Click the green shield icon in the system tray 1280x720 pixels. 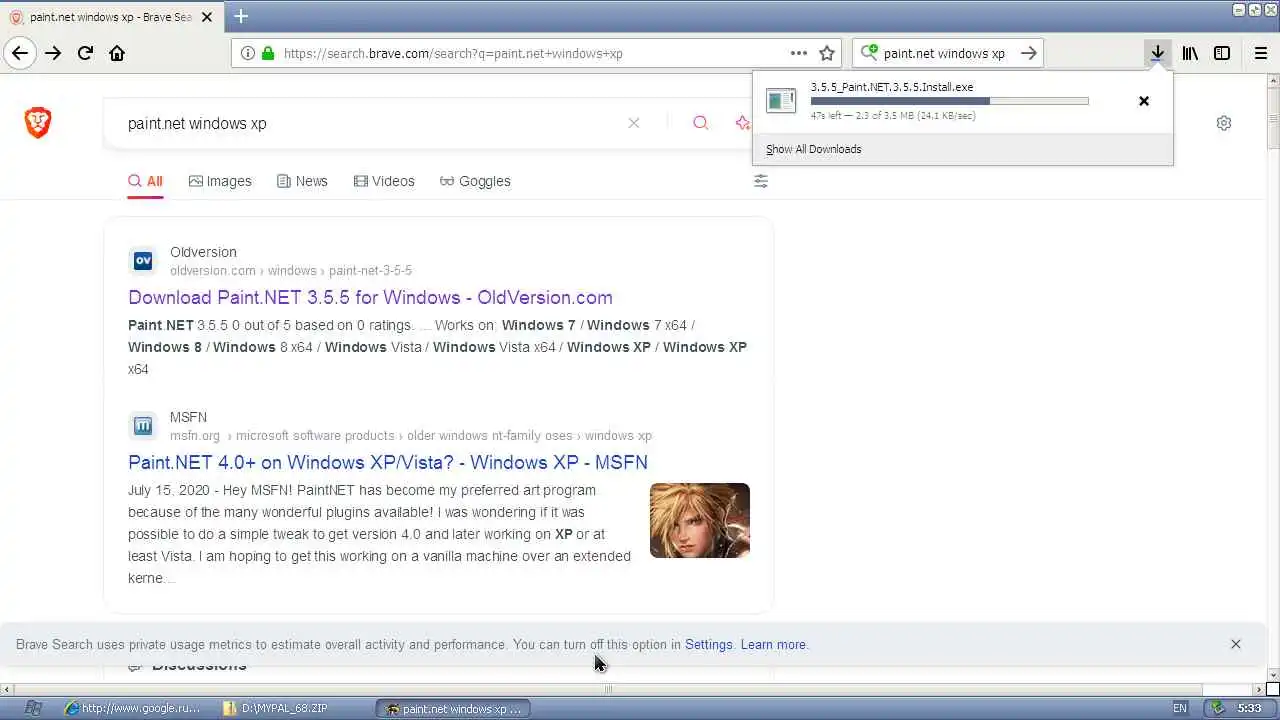click(1217, 708)
